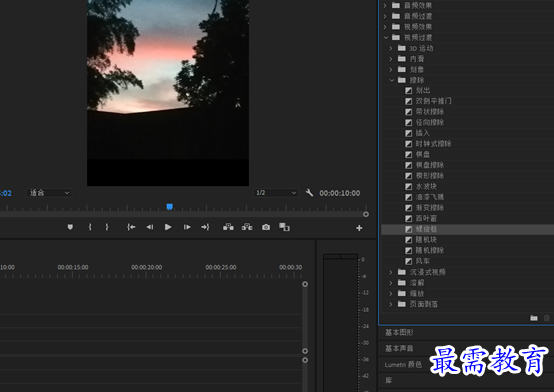Collapse the 视频过渡 folder
Image resolution: width=554 pixels, height=392 pixels.
(x=386, y=37)
